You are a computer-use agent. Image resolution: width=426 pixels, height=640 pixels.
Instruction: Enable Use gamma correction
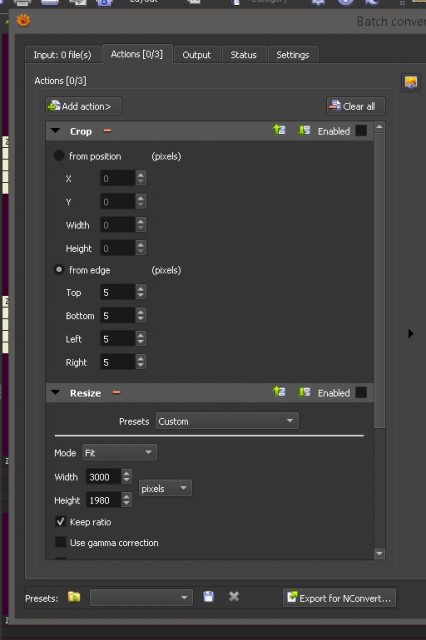click(x=60, y=542)
